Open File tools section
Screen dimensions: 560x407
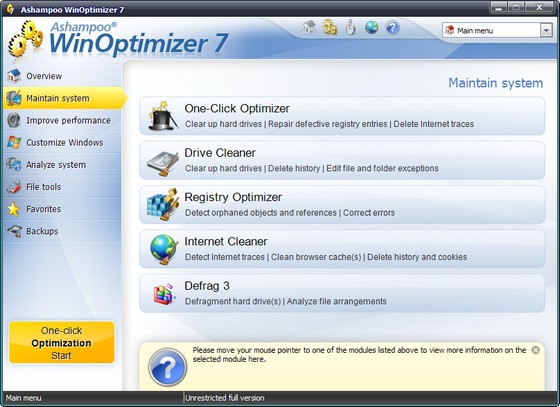tap(62, 187)
